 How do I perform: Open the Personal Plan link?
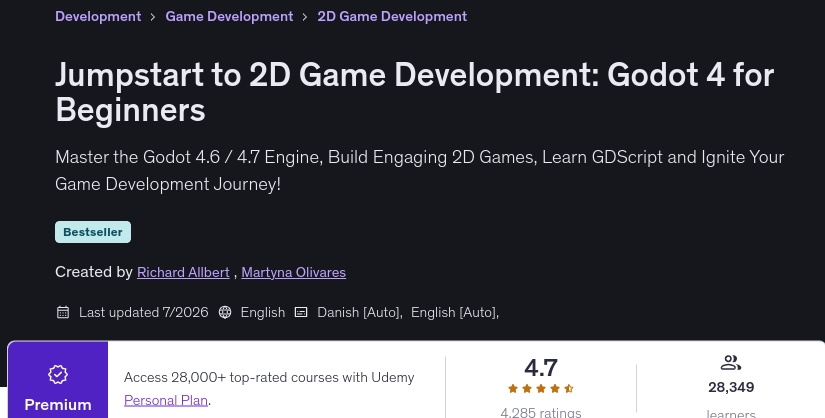pyautogui.click(x=166, y=400)
